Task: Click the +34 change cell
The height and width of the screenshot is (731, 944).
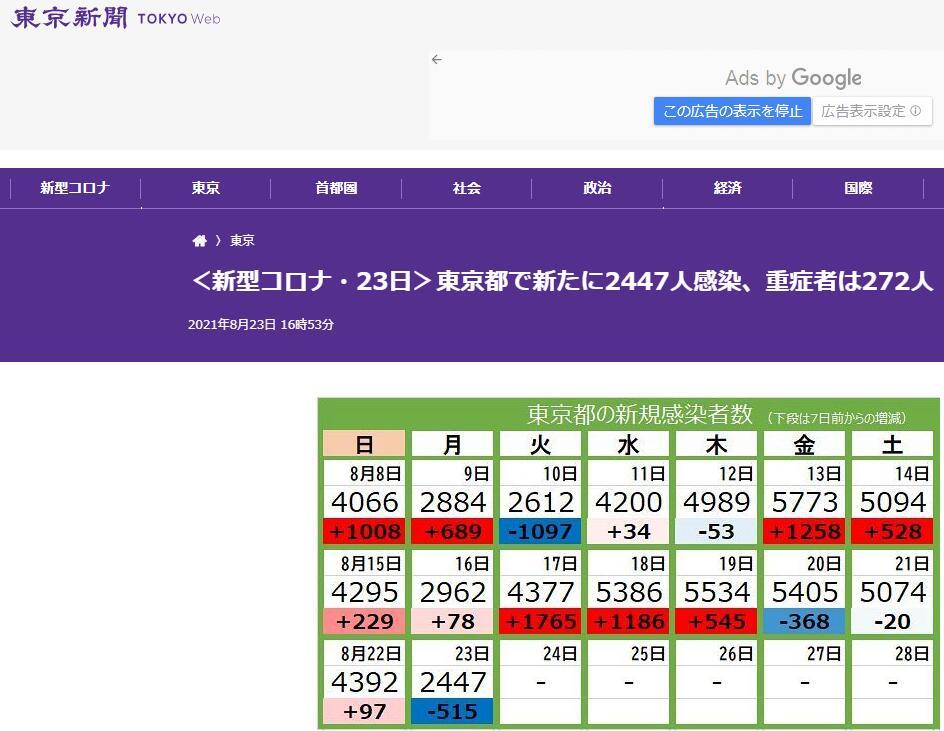Action: [628, 531]
